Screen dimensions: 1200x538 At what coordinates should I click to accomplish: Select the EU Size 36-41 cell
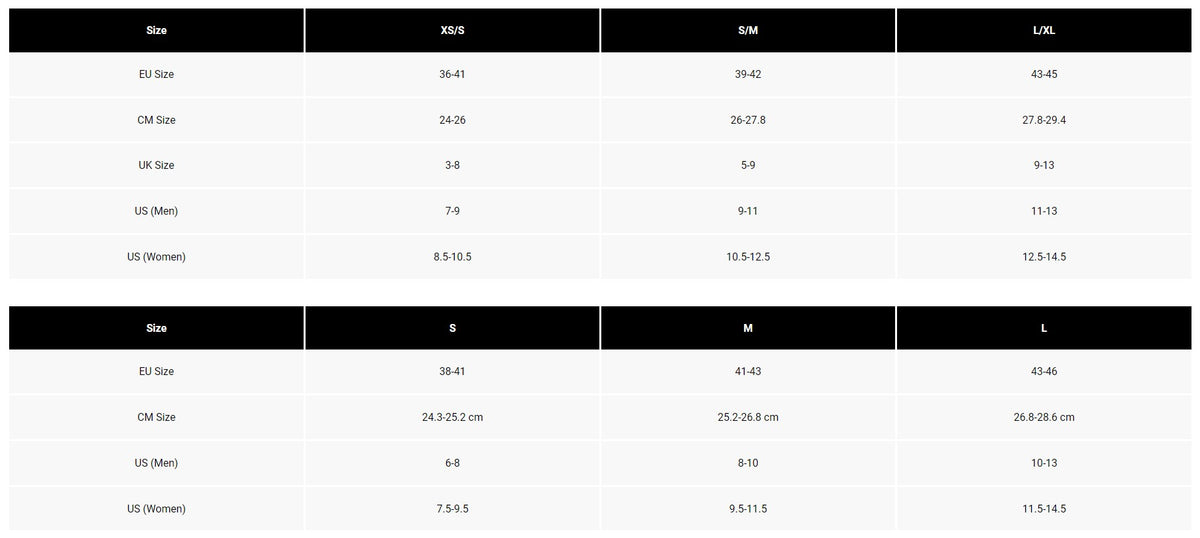click(x=452, y=75)
